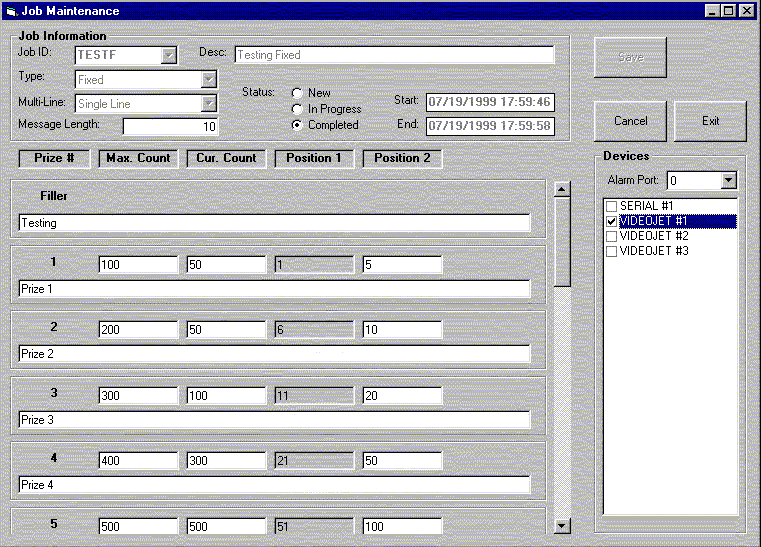Select the Completed status radio button
761x547 pixels.
297,125
